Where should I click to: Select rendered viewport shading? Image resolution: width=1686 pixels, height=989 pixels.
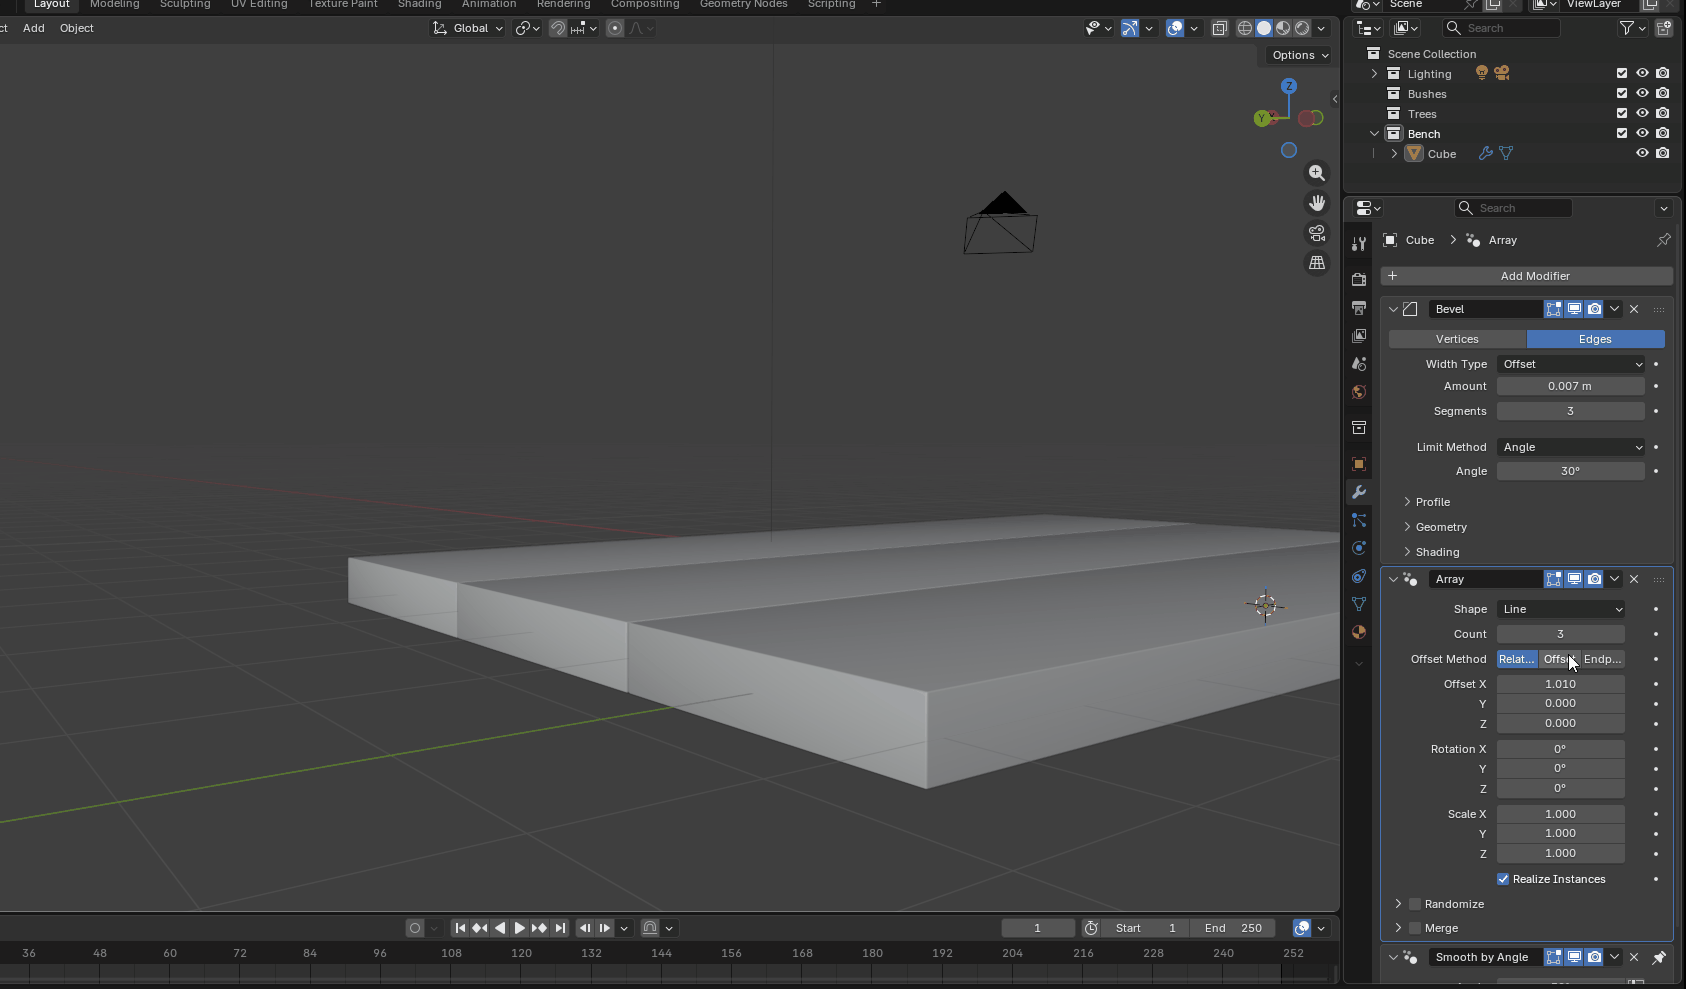1302,28
